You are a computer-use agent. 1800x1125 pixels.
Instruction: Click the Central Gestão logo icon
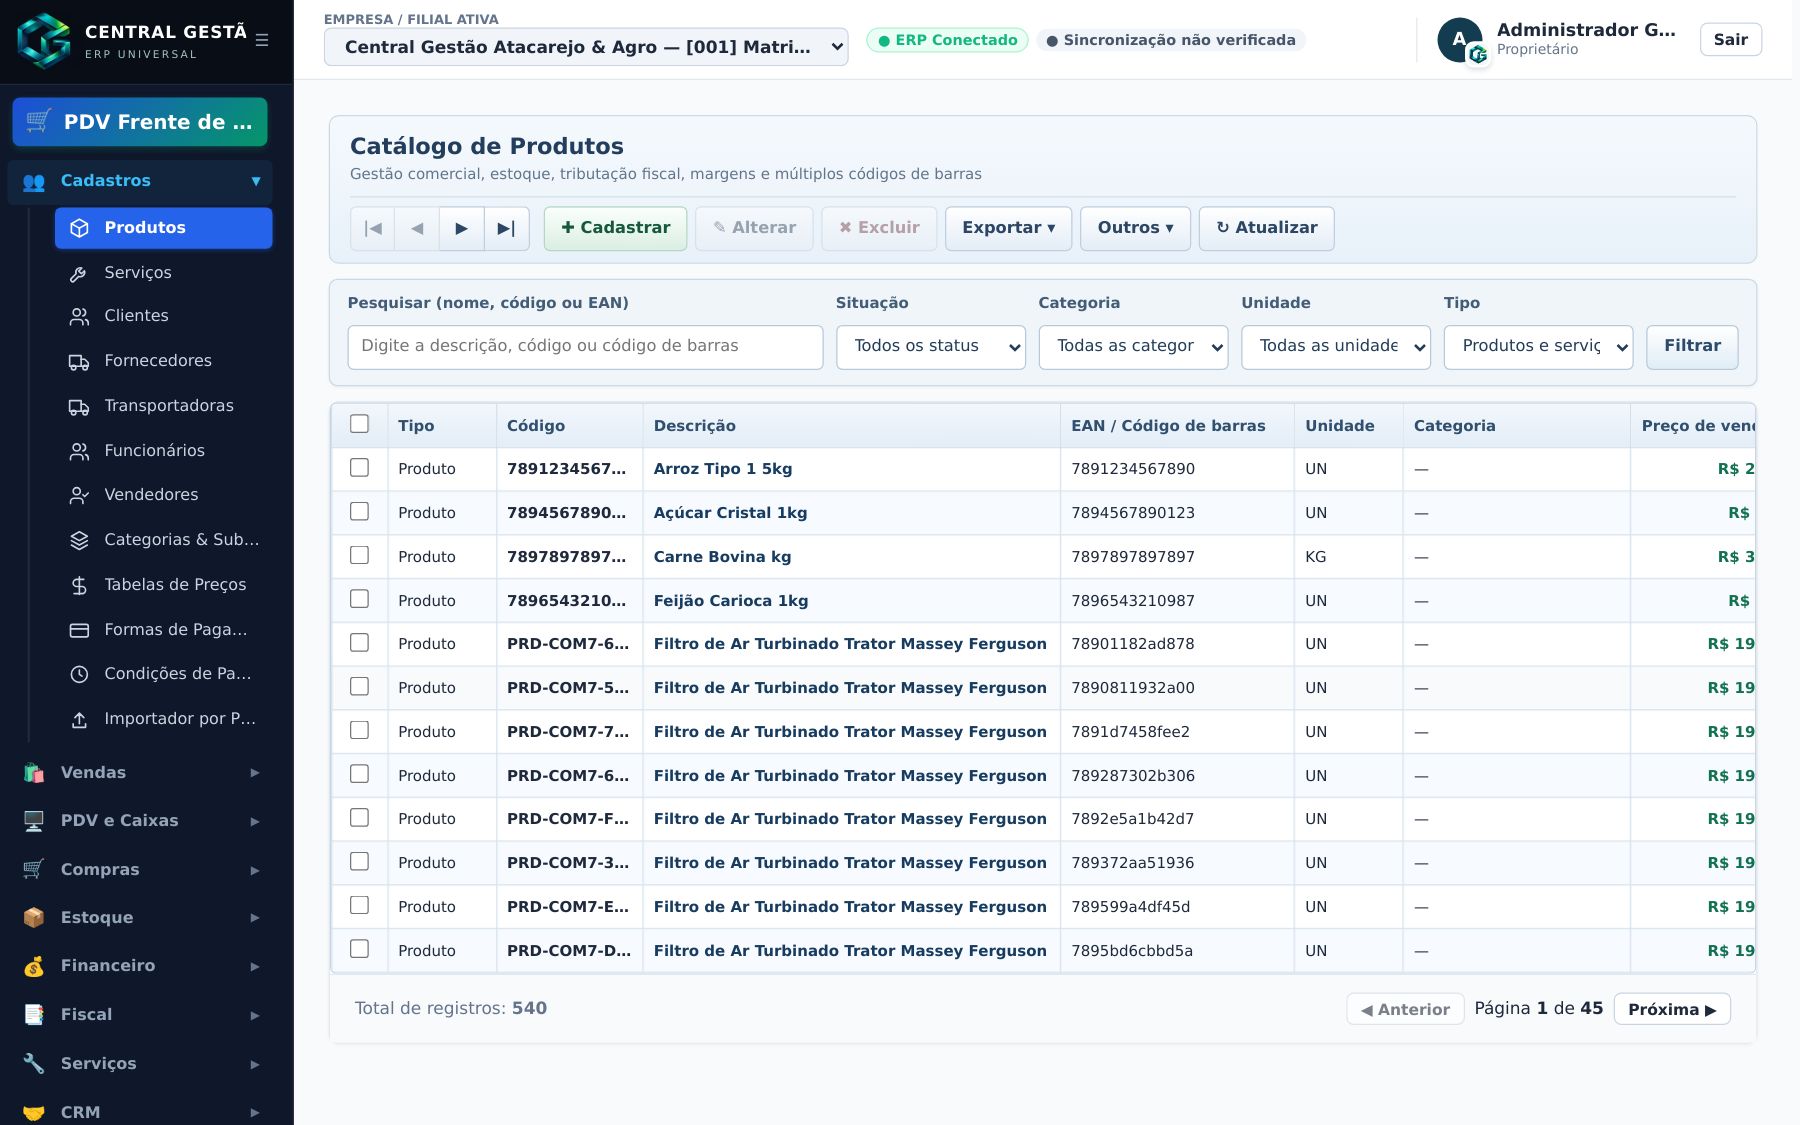pos(44,40)
